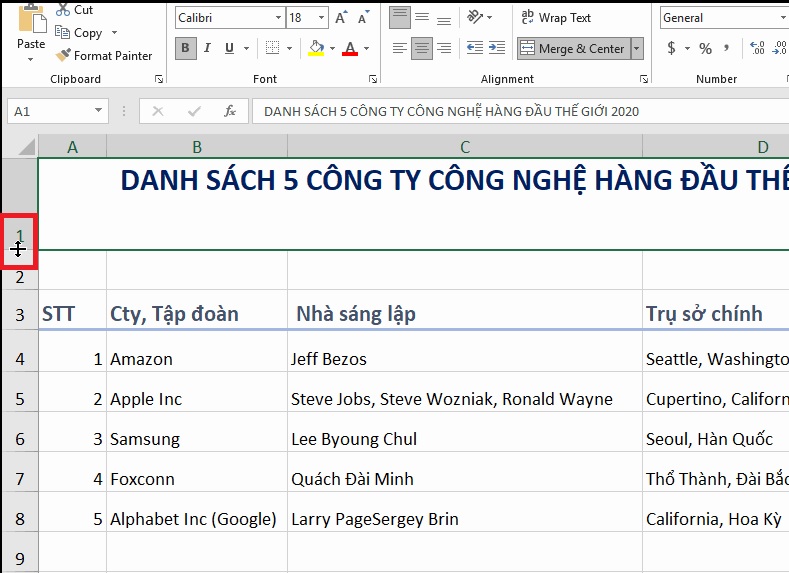The width and height of the screenshot is (789, 573).
Task: Apply the borders icon
Action: tap(272, 48)
